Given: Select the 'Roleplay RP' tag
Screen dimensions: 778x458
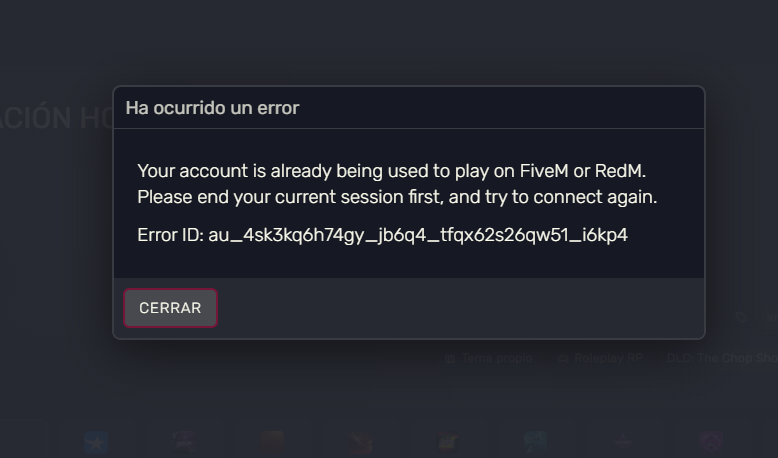Looking at the screenshot, I should [606, 358].
